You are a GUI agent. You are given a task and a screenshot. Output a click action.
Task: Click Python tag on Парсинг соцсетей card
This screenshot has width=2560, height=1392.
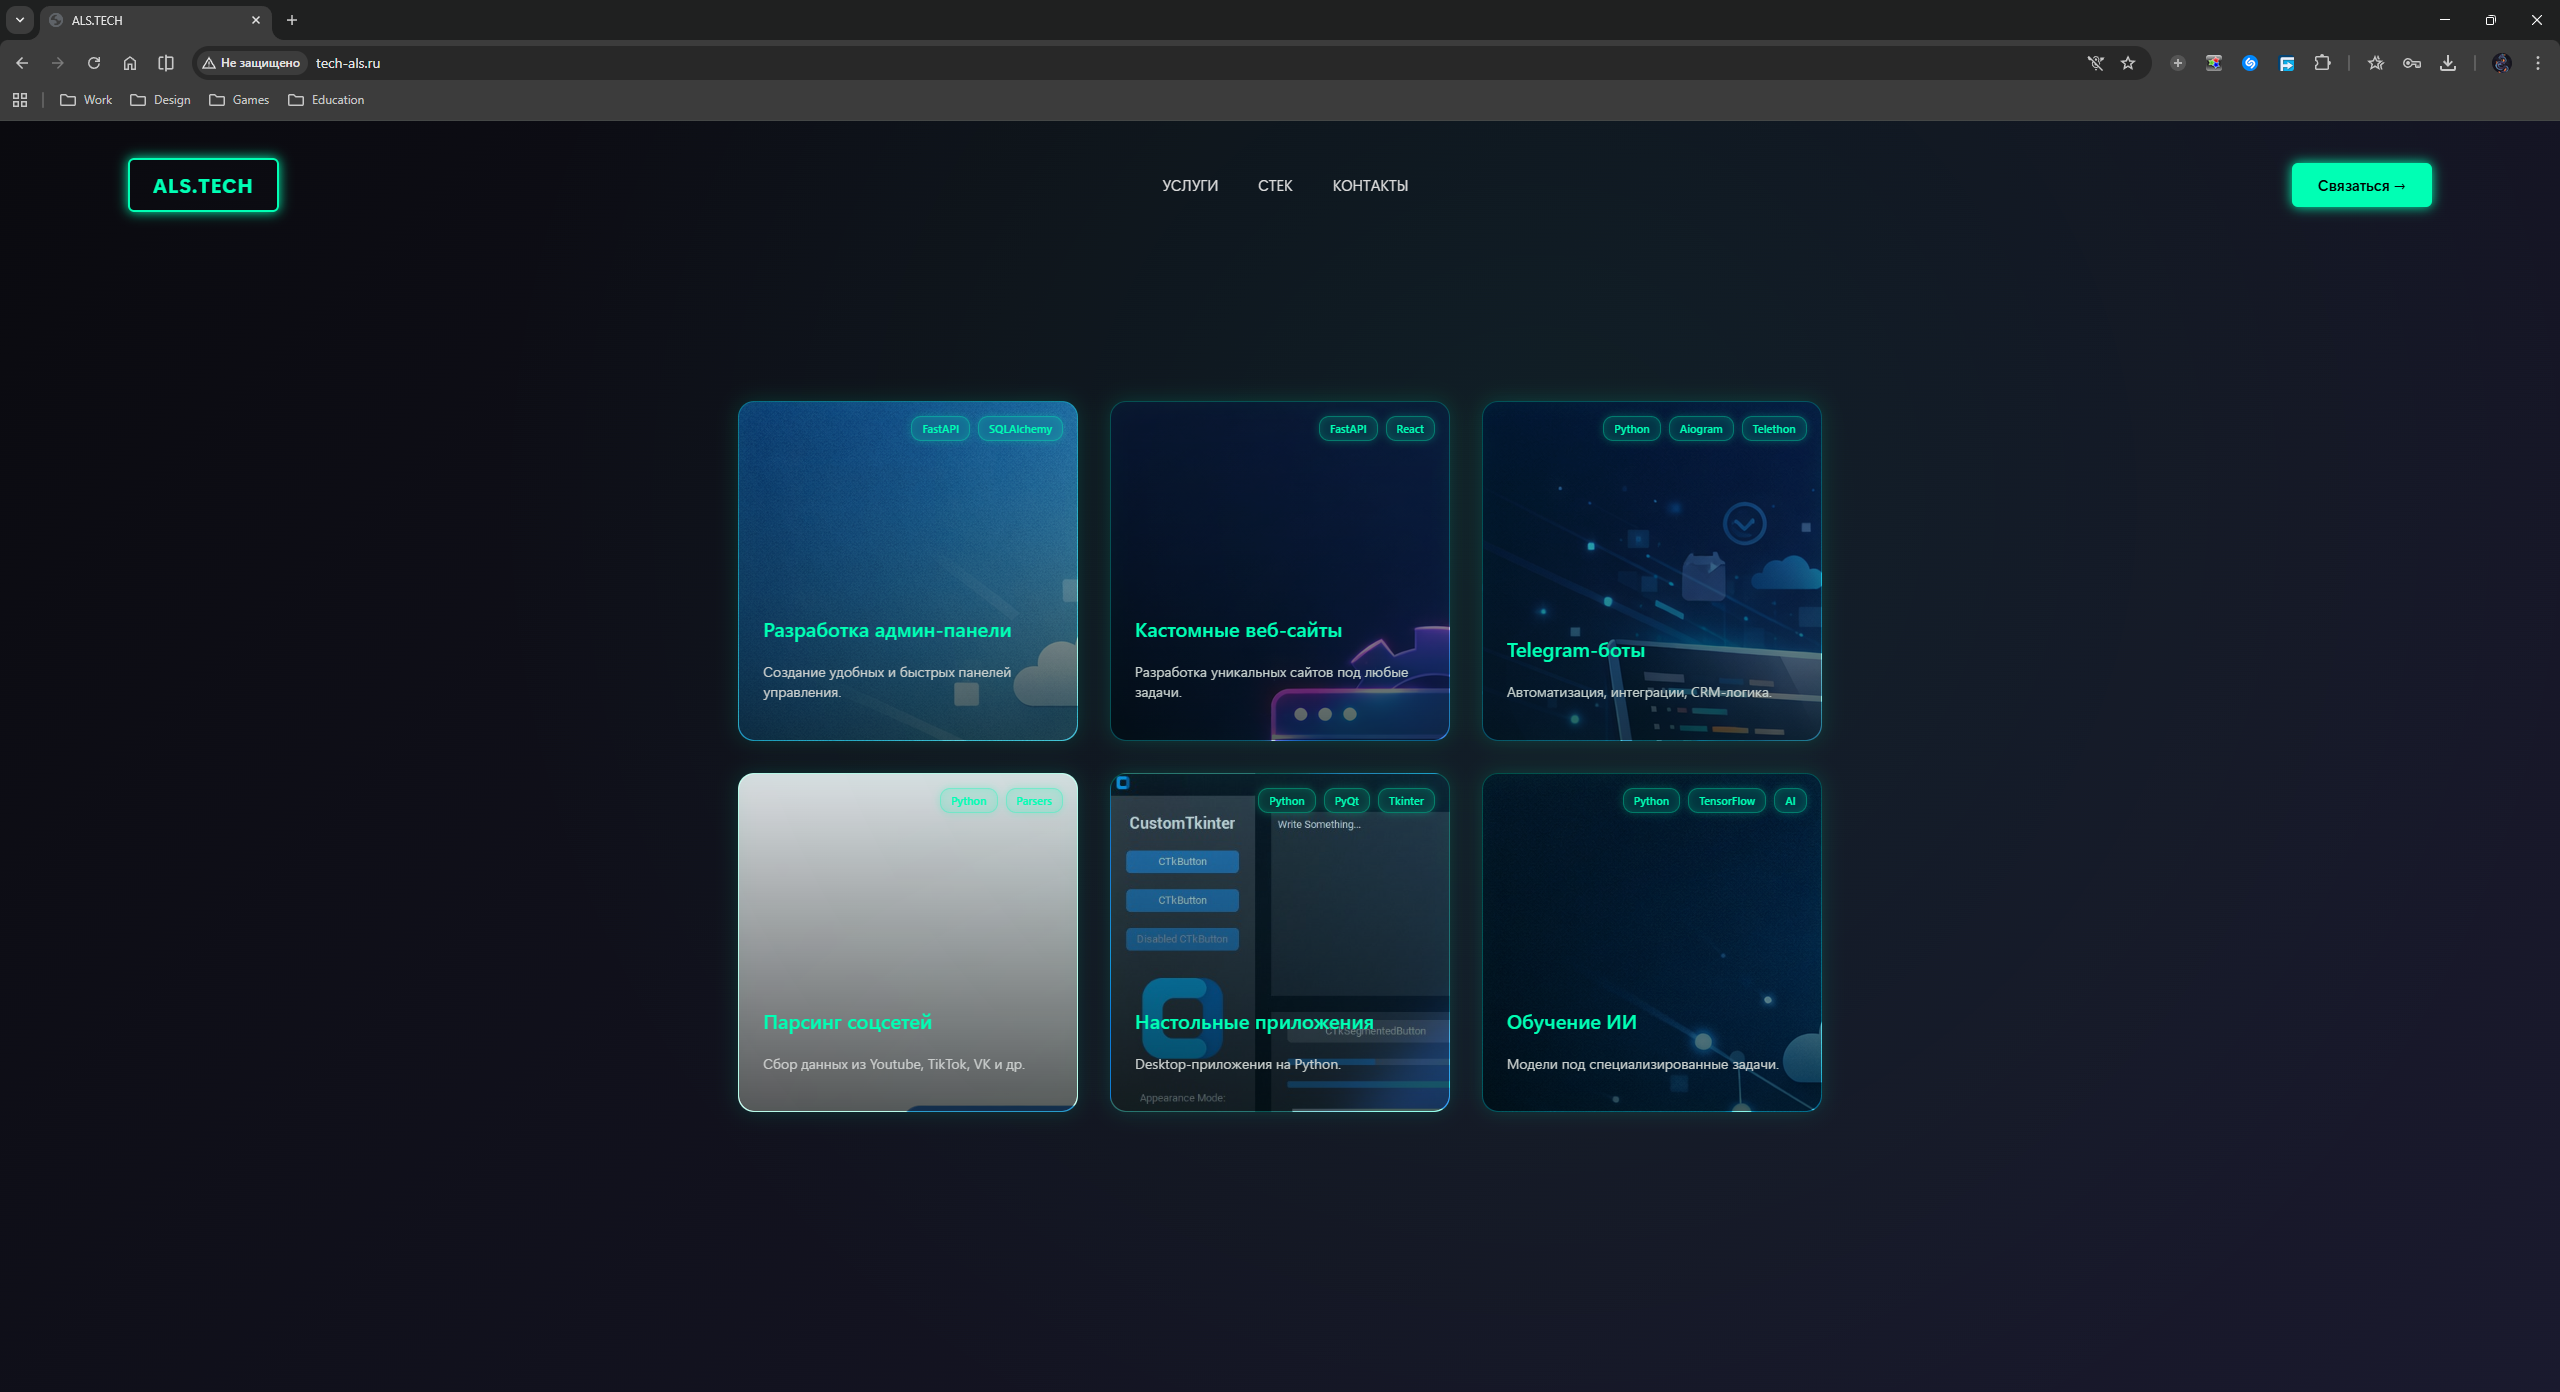pyautogui.click(x=968, y=801)
